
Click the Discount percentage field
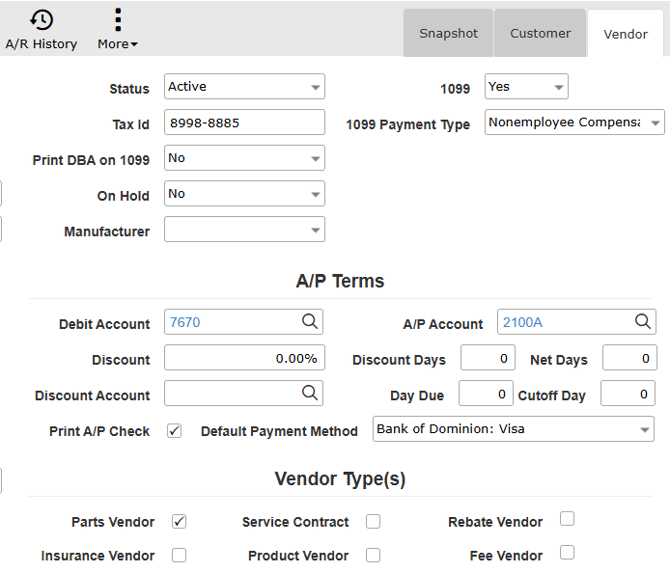click(244, 358)
